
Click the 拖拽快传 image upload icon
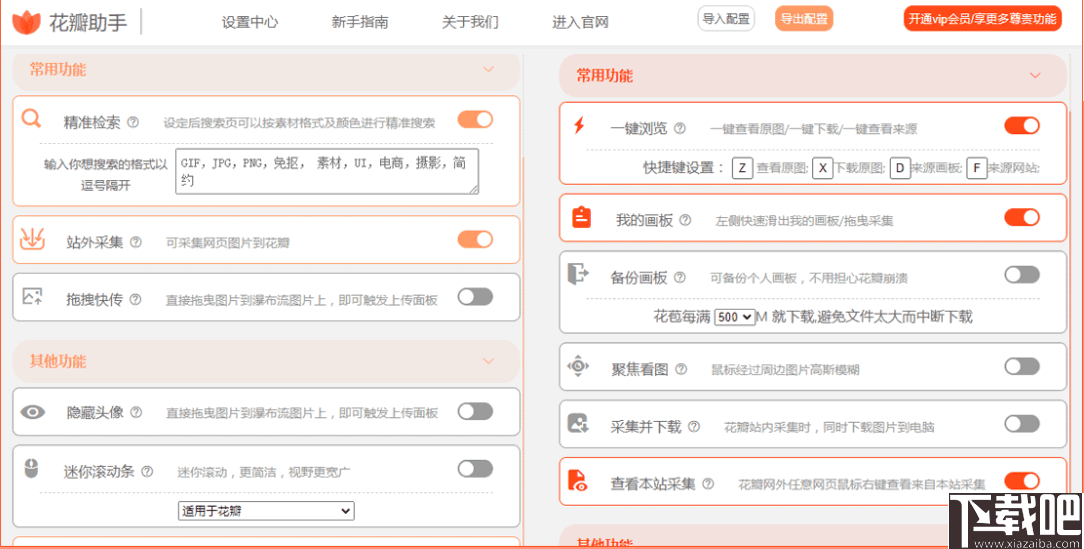(x=32, y=297)
